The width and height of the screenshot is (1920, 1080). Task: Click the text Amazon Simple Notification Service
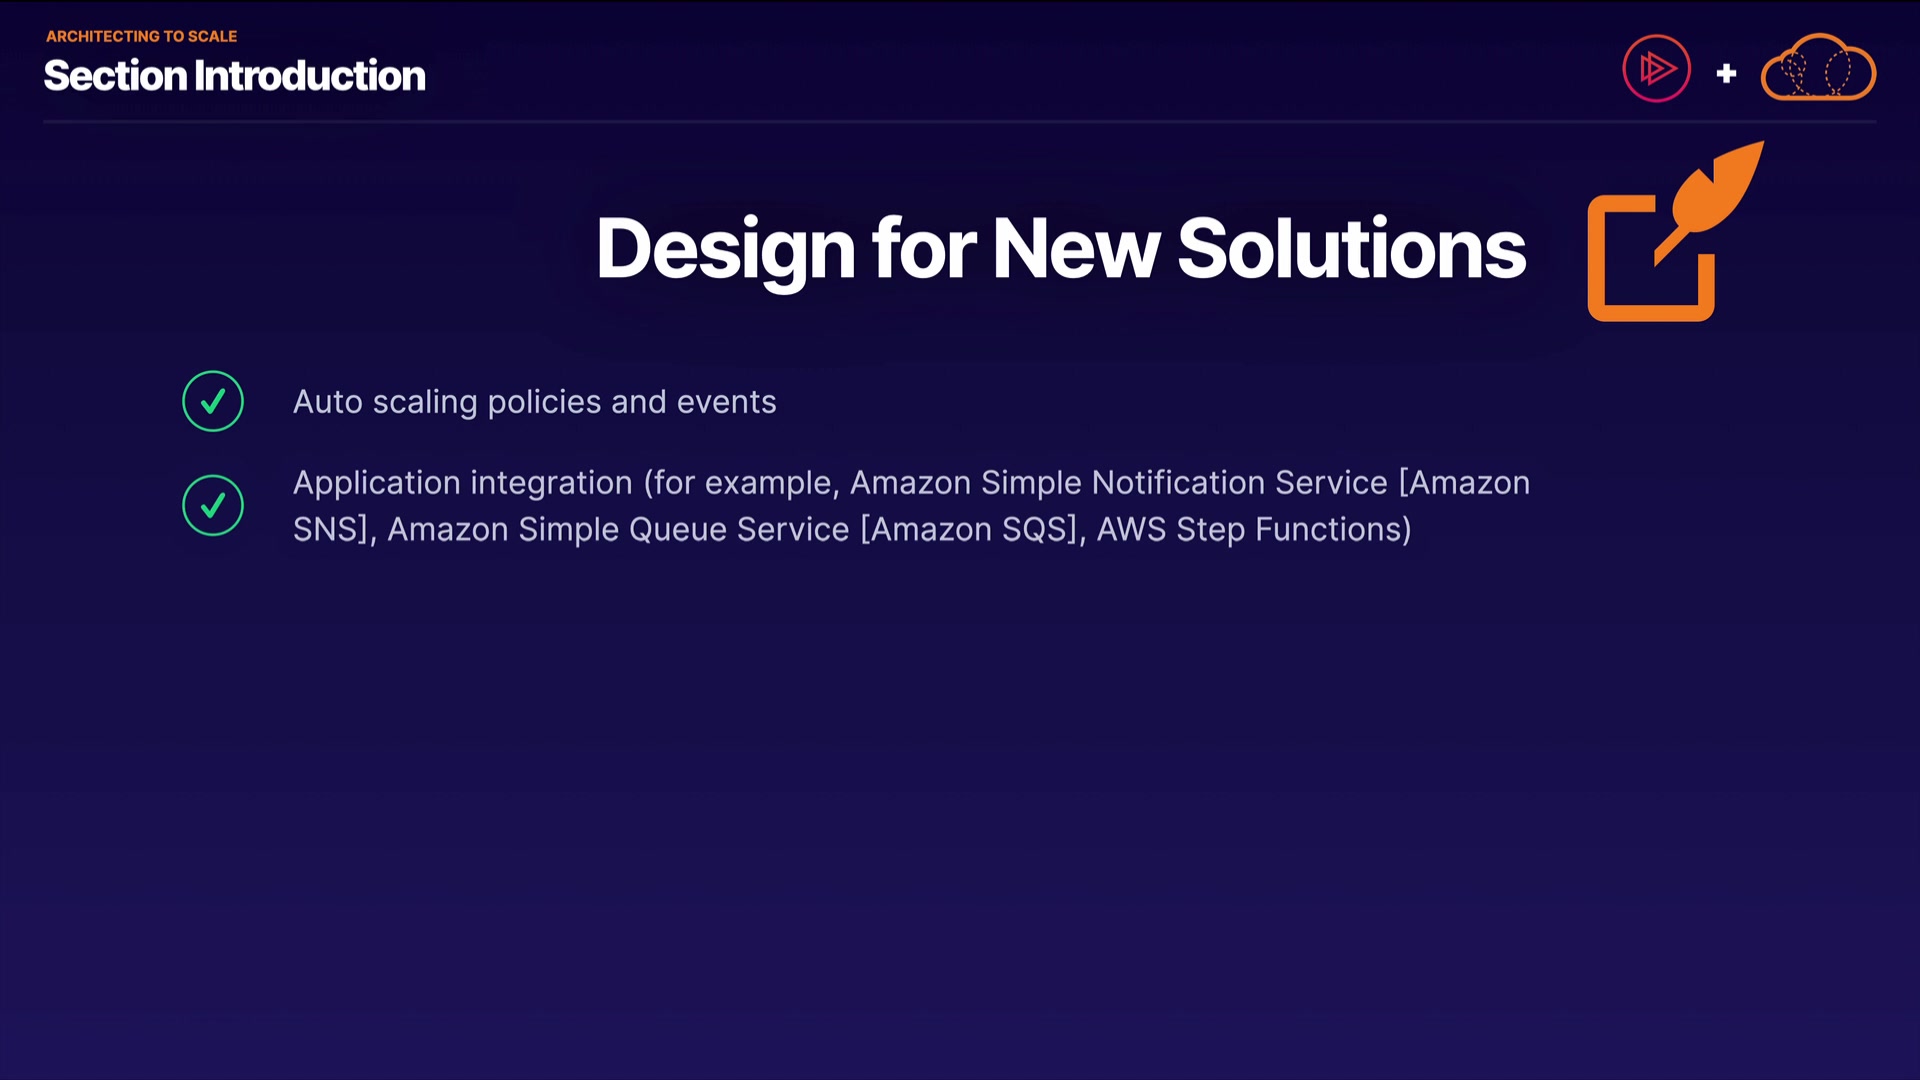tap(1118, 483)
